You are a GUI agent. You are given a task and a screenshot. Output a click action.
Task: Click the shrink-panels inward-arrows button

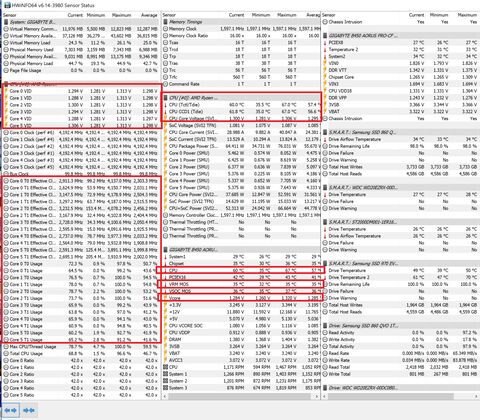[29, 410]
